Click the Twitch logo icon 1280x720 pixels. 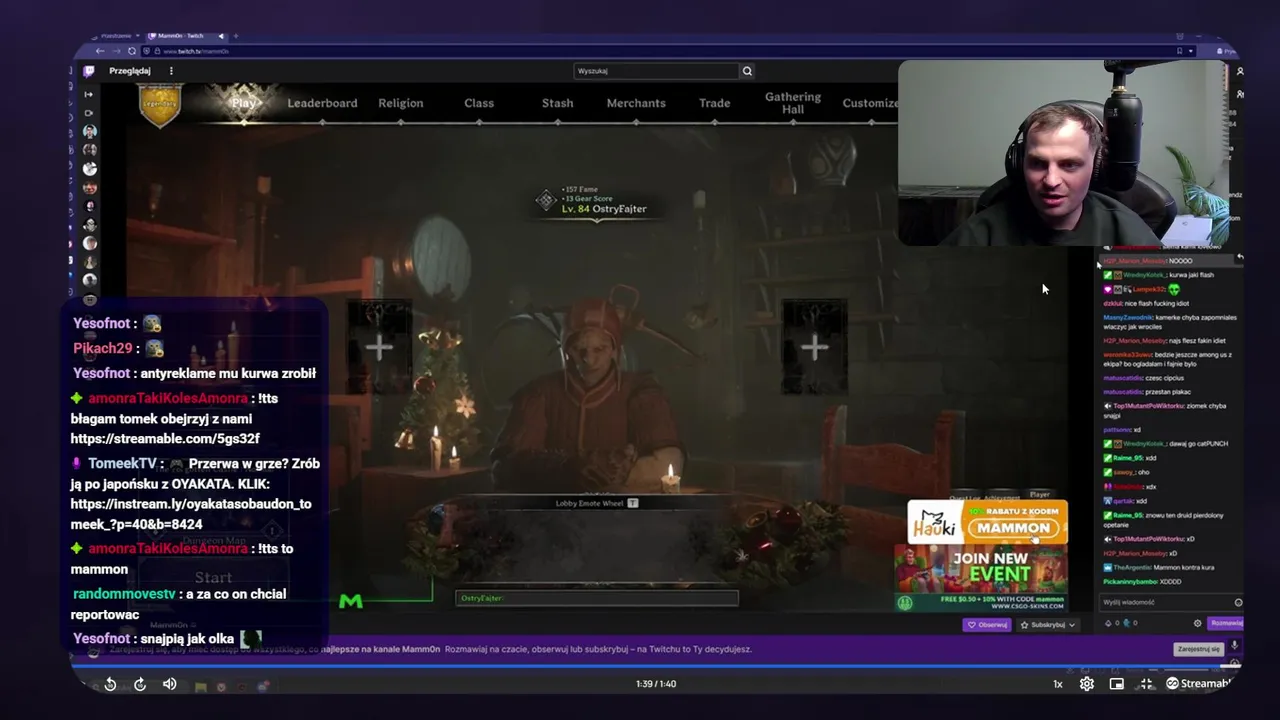point(89,71)
